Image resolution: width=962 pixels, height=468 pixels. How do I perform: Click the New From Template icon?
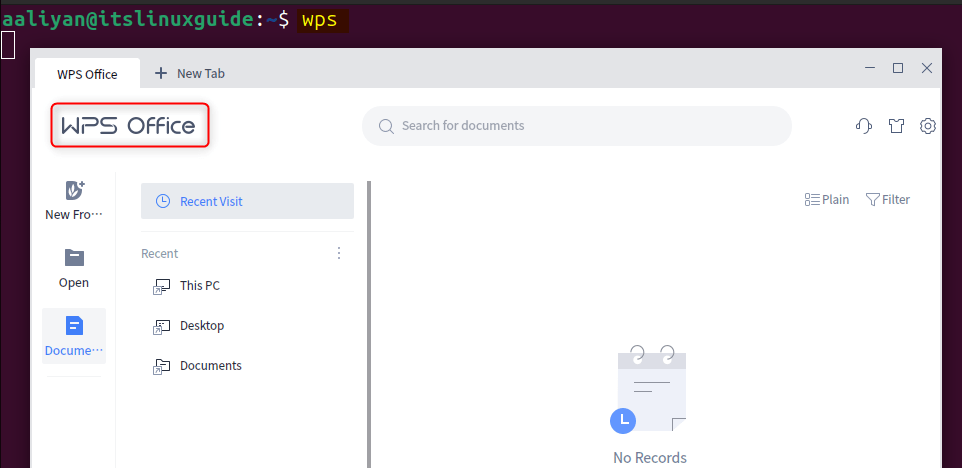pyautogui.click(x=74, y=190)
